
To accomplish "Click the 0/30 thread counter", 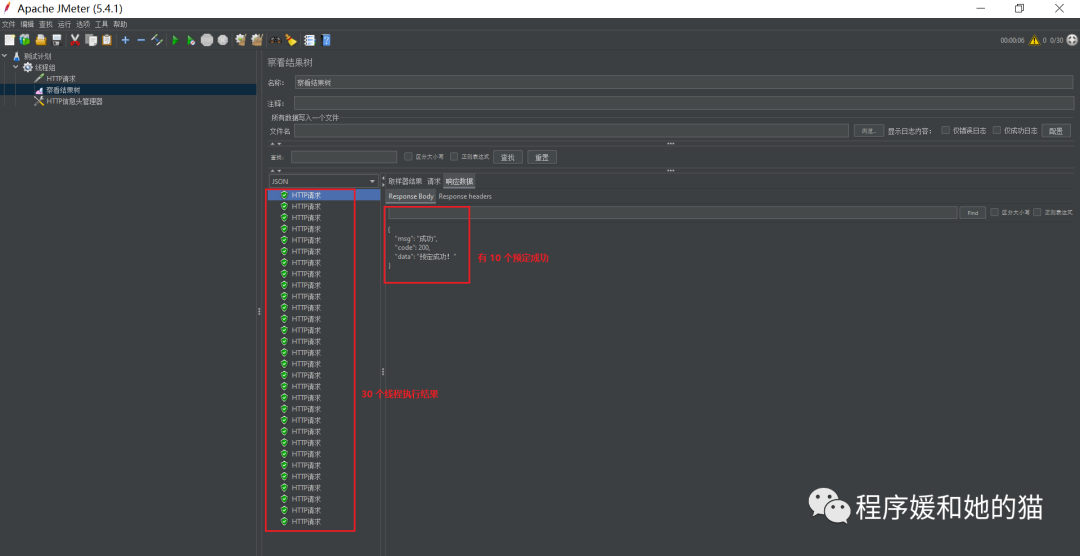I will pos(1057,41).
